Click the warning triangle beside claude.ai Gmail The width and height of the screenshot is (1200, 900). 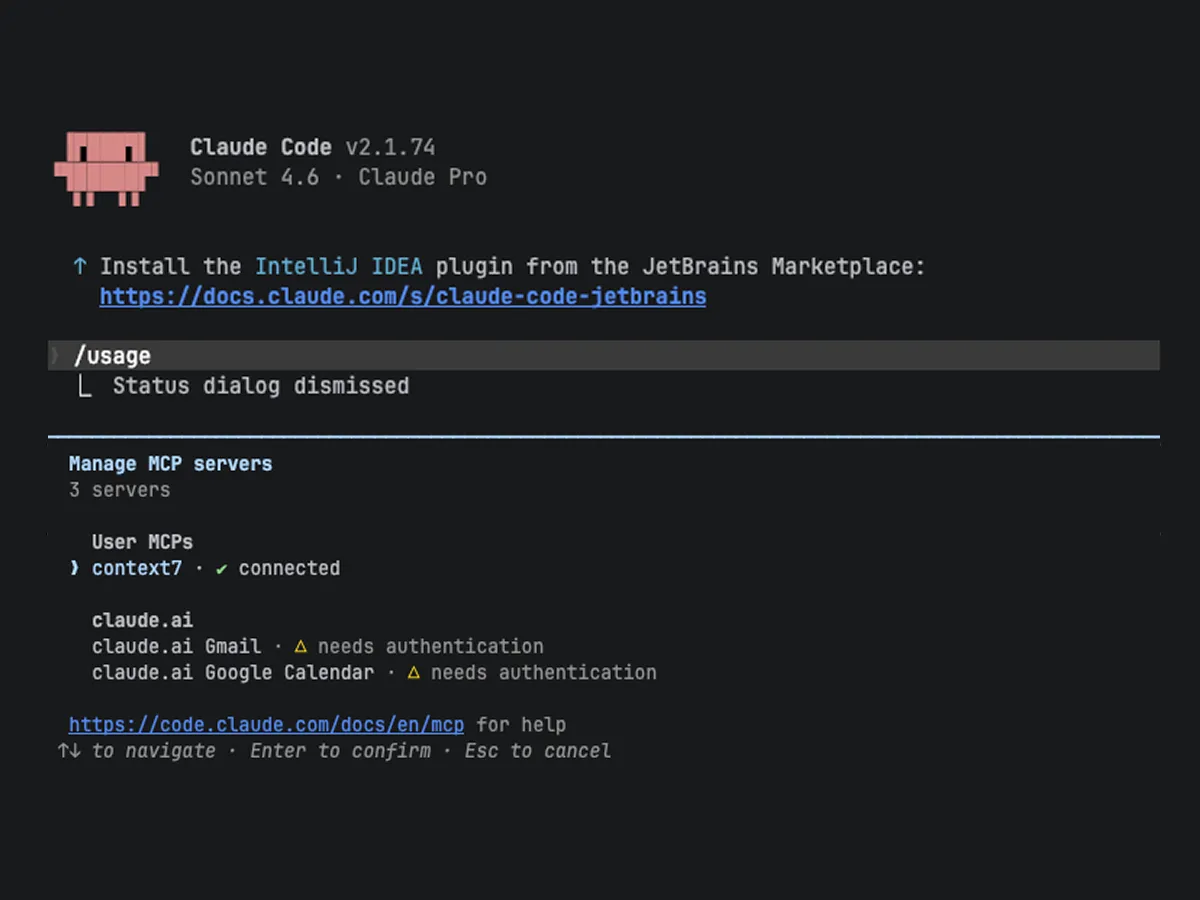[299, 647]
